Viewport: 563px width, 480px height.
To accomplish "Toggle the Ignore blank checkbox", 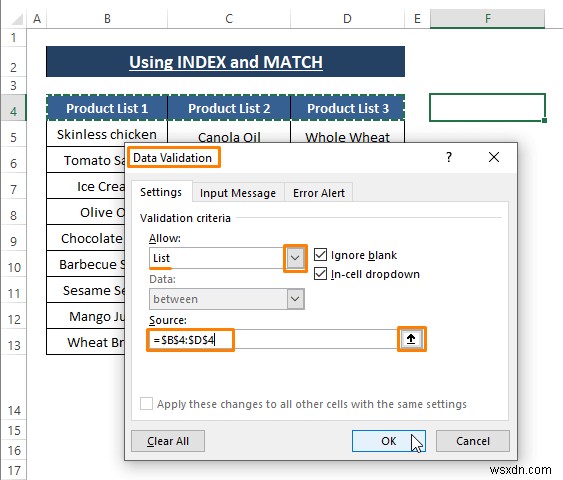I will tap(320, 255).
